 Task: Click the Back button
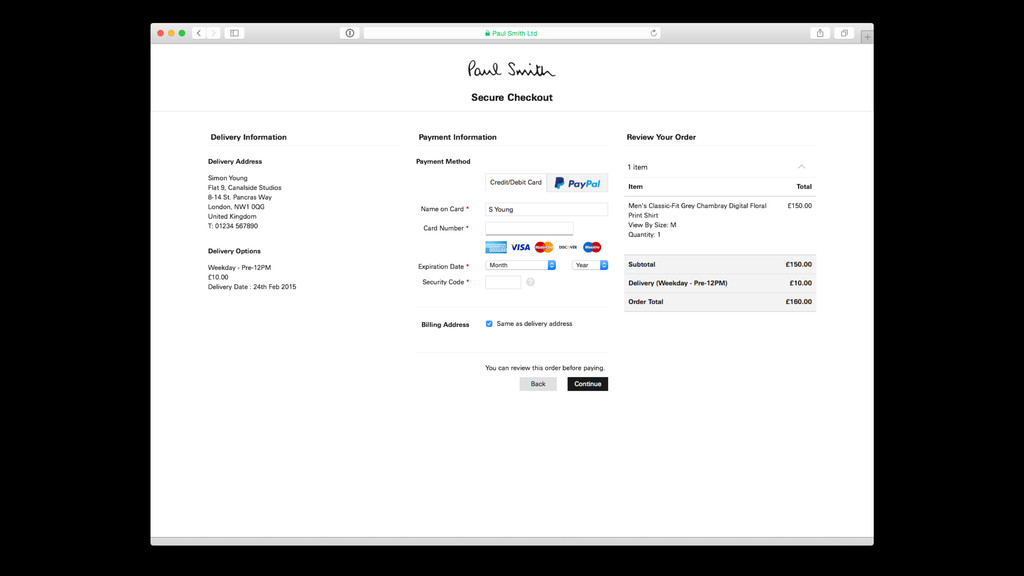(x=538, y=384)
